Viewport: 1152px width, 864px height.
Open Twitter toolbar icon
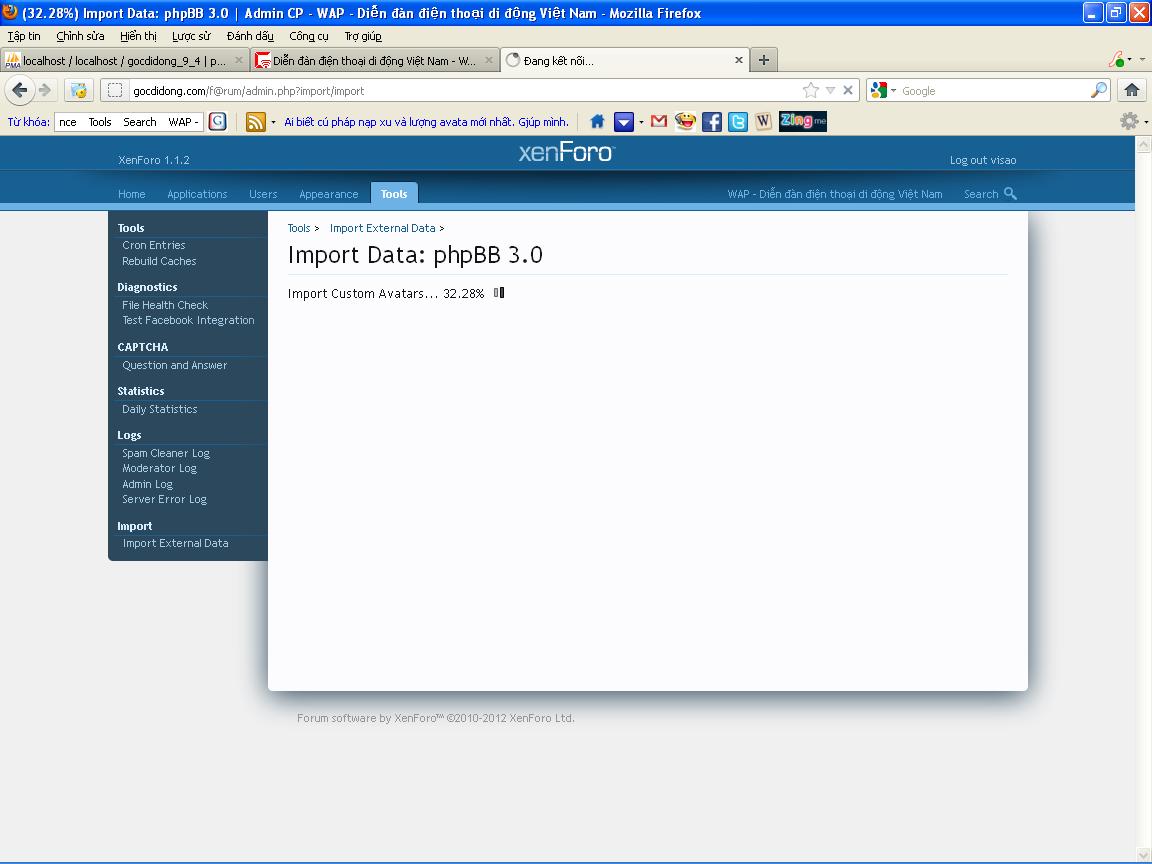coord(738,121)
